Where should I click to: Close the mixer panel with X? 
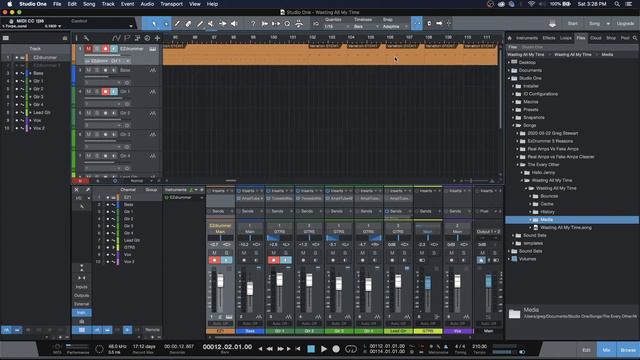click(76, 190)
